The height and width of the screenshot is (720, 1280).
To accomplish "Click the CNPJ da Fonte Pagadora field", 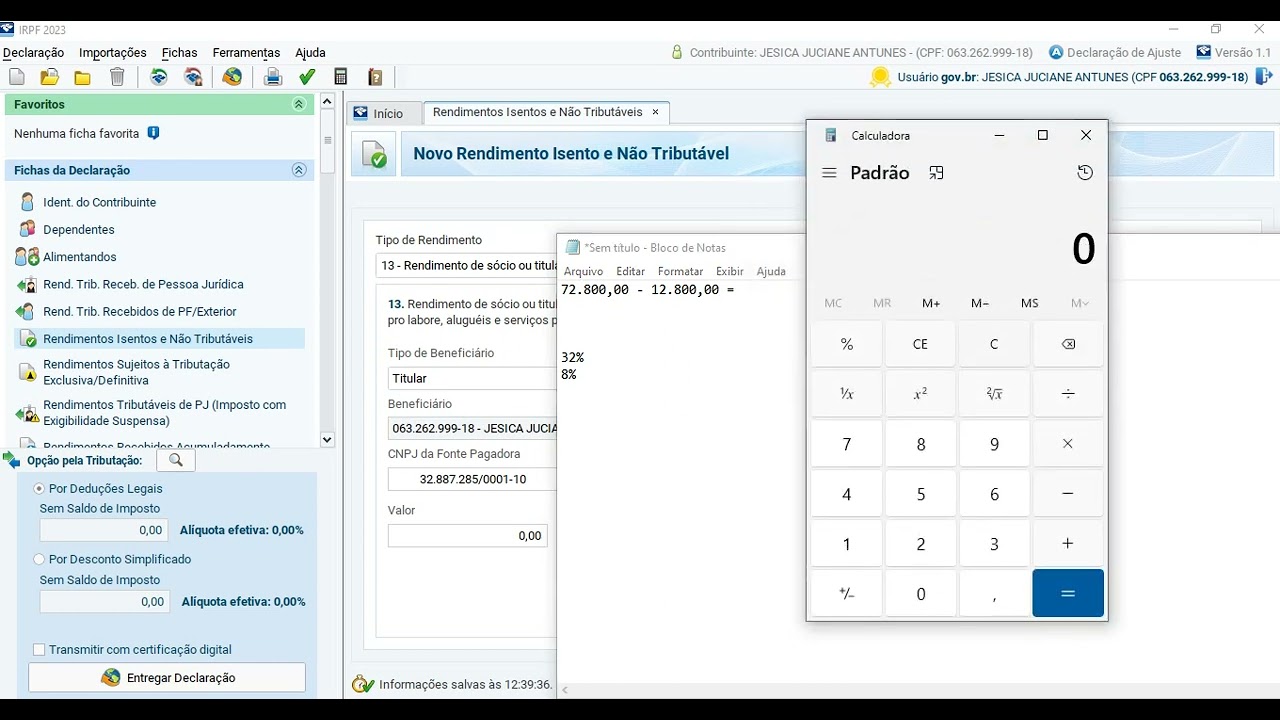I will tap(472, 479).
